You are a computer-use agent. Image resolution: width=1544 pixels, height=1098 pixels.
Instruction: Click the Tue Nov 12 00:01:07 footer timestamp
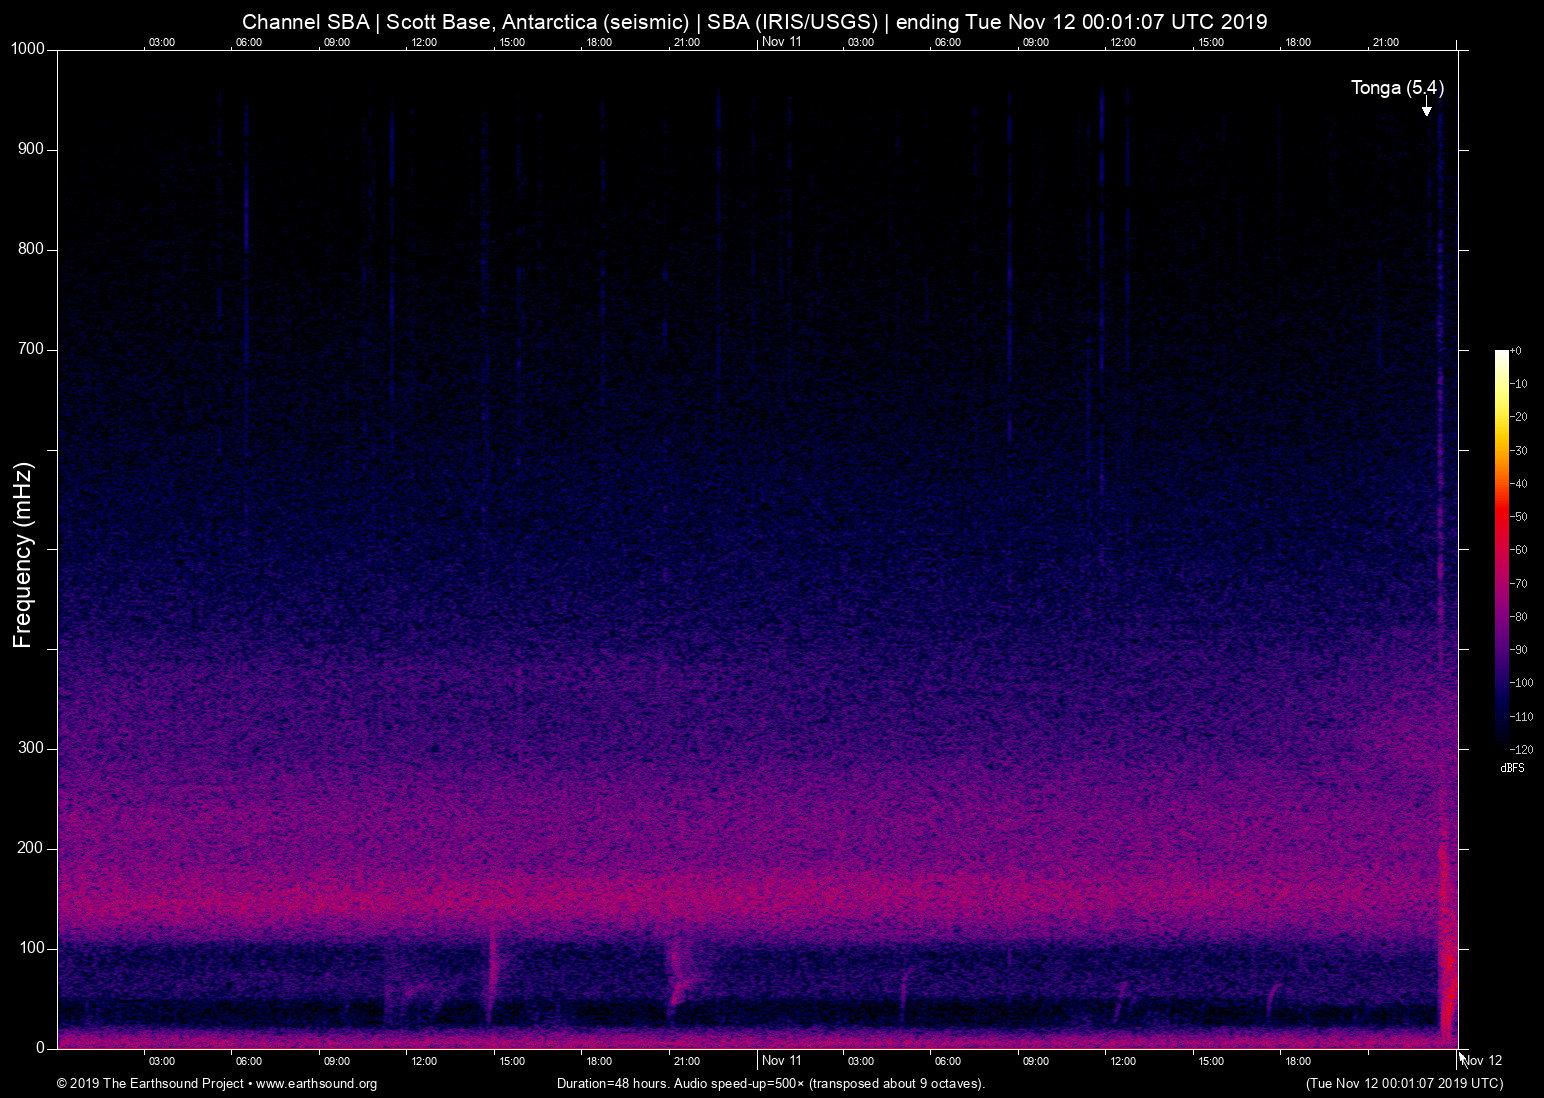tap(1404, 1084)
